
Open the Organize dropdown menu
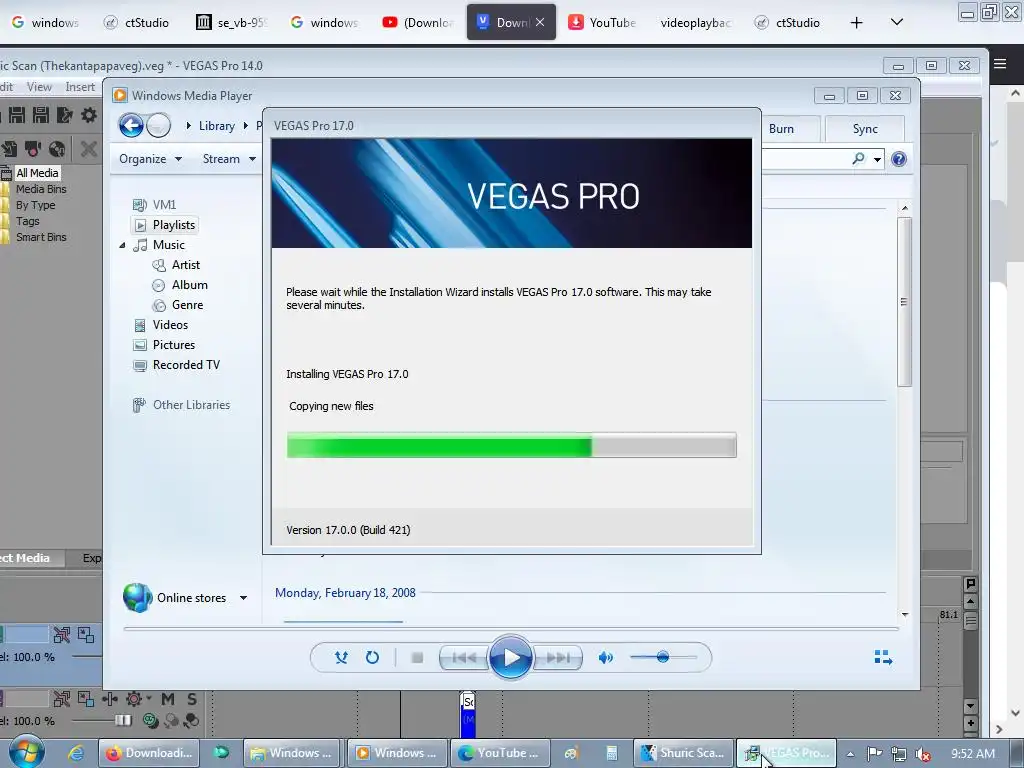[x=150, y=159]
